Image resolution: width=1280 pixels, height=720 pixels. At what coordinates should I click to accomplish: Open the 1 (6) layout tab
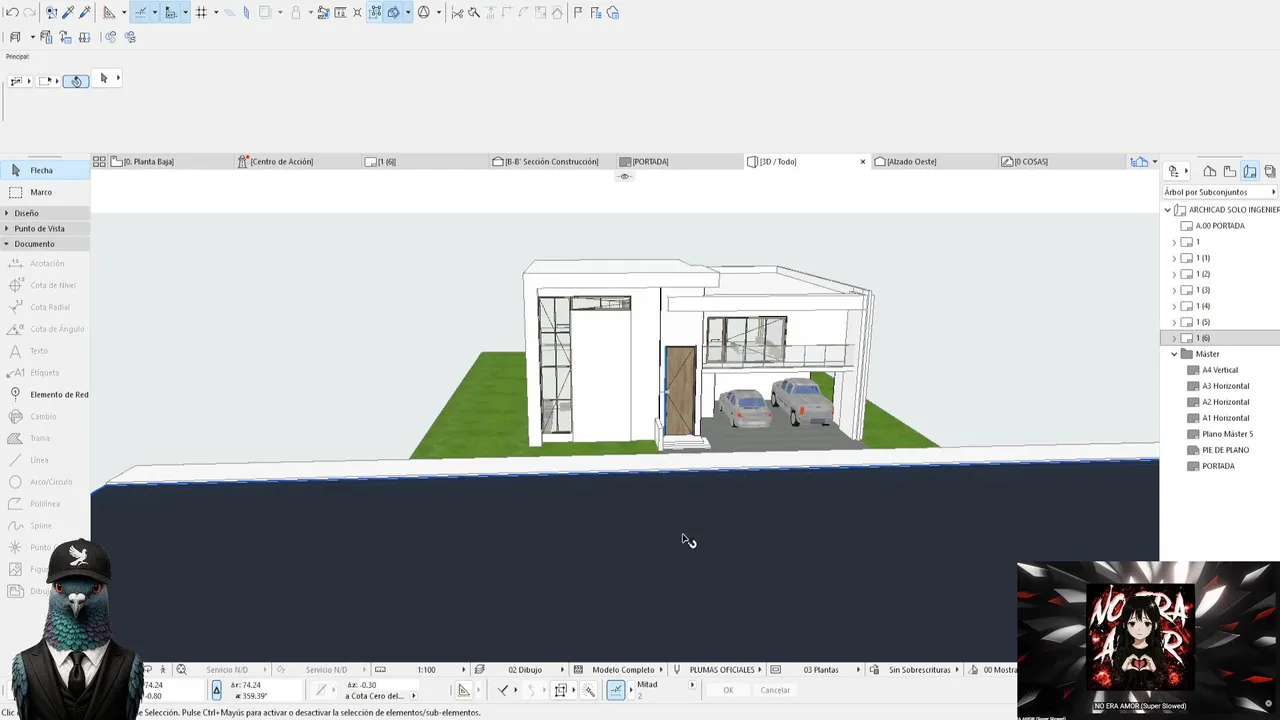pyautogui.click(x=424, y=161)
